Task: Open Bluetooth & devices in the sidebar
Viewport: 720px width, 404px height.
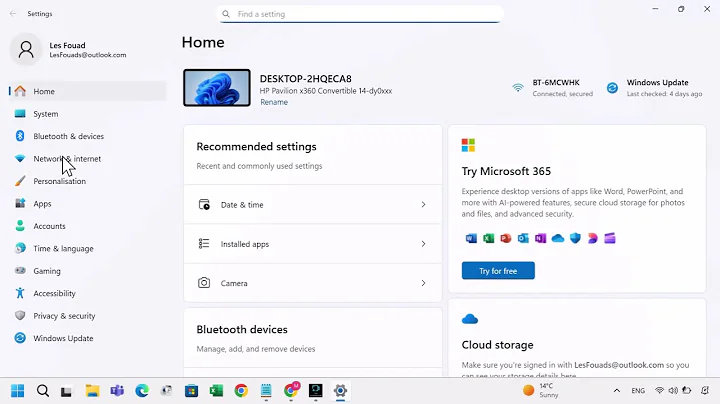Action: (87, 136)
